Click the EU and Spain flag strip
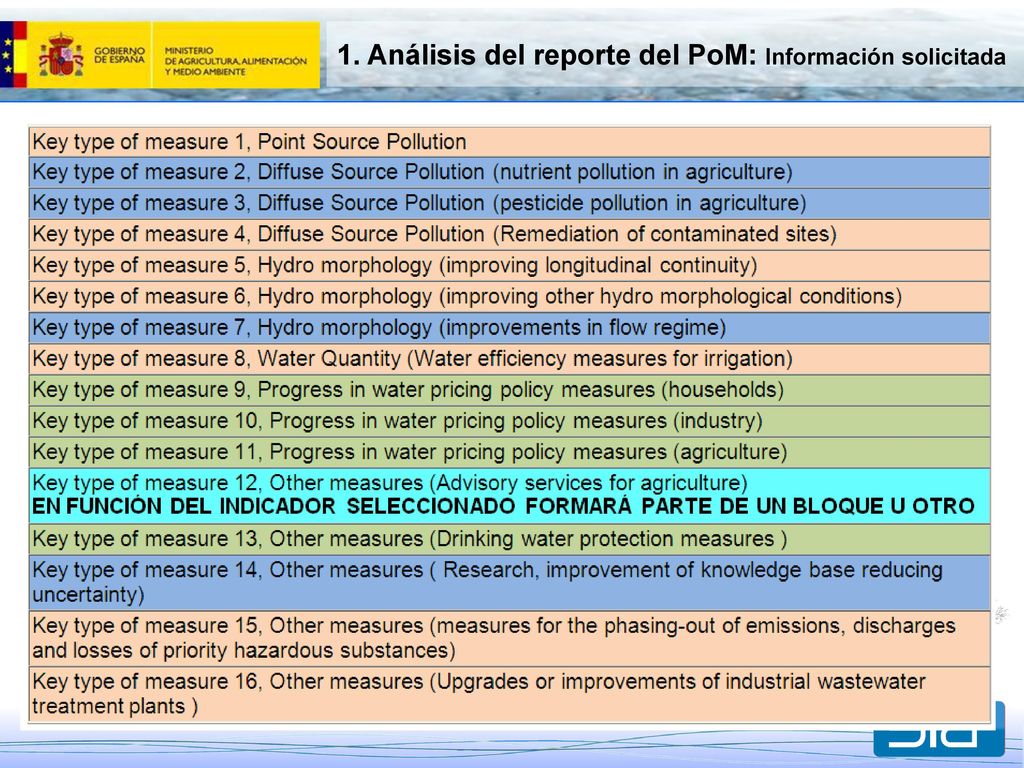This screenshot has width=1024, height=768. tap(13, 54)
